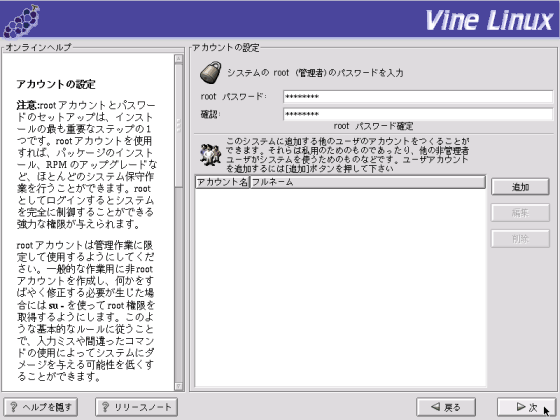Click the disabled 編集 (edit) button
The image size is (560, 420).
(x=520, y=213)
